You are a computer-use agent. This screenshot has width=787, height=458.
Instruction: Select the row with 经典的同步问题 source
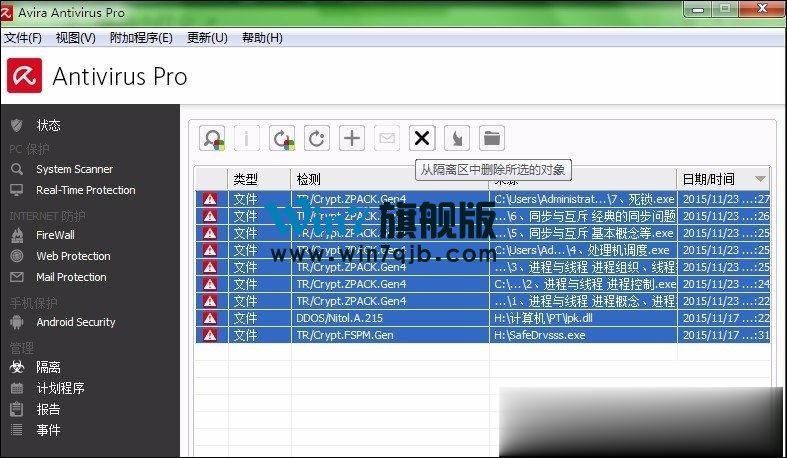pyautogui.click(x=483, y=216)
